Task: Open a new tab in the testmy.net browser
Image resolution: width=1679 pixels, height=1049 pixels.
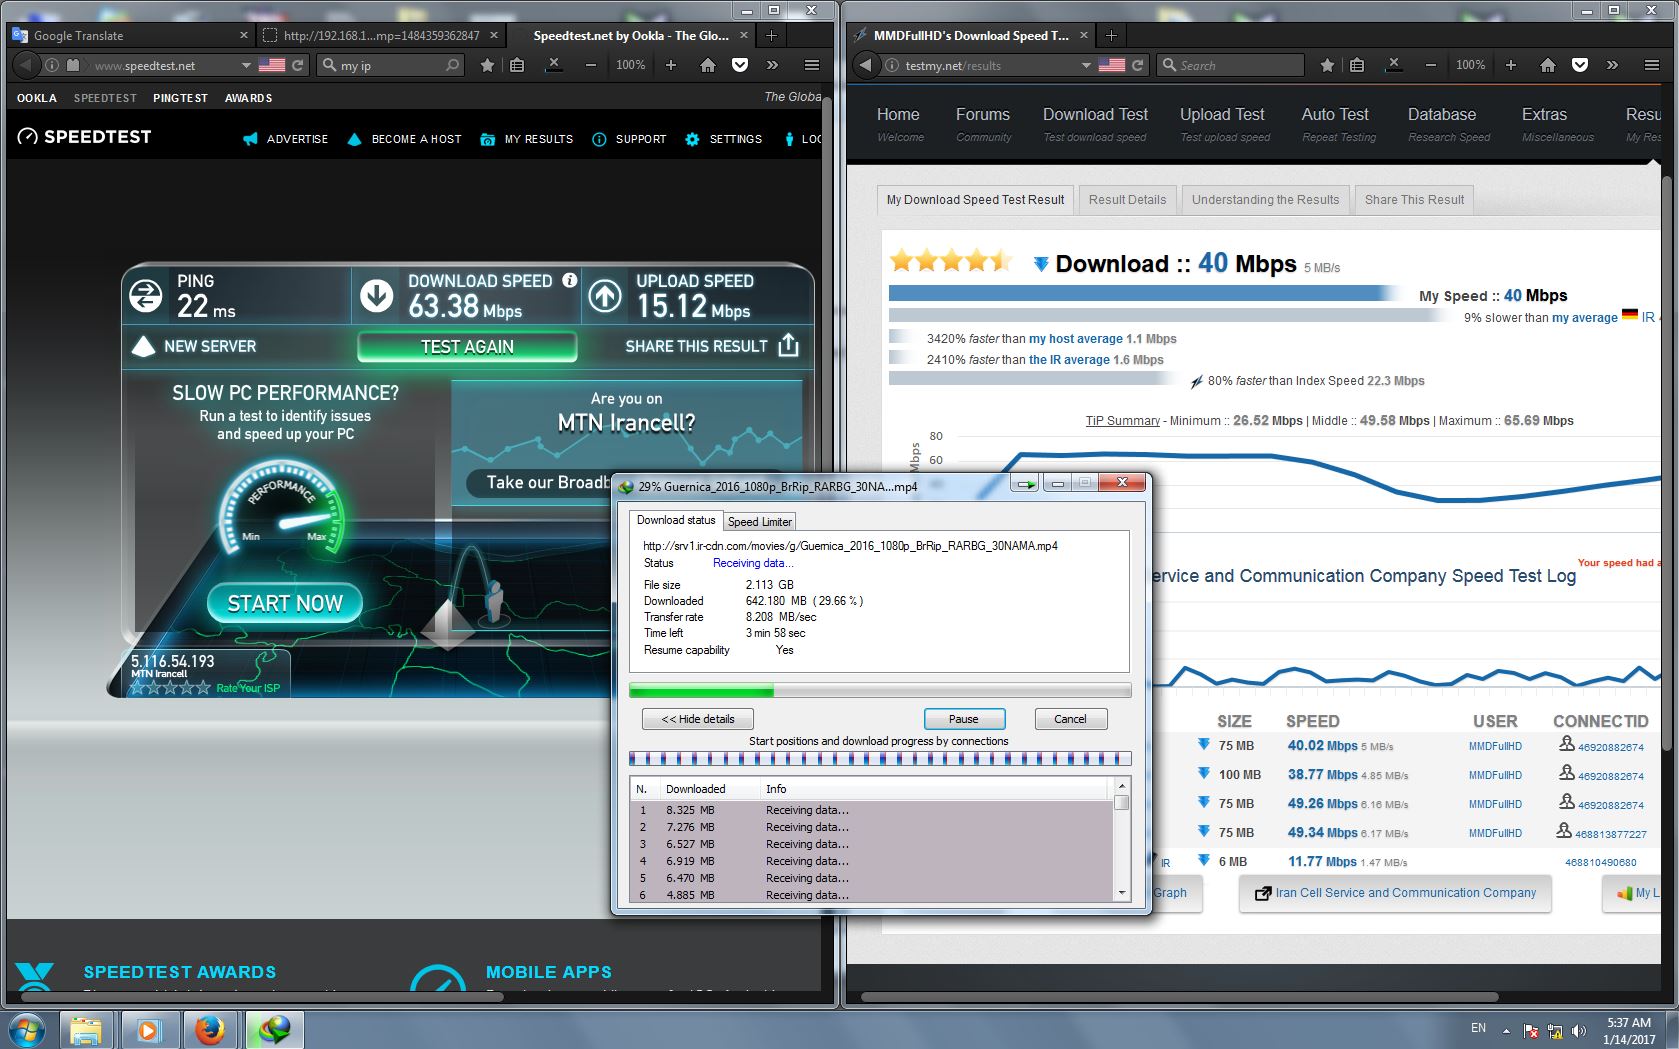Action: coord(1111,35)
